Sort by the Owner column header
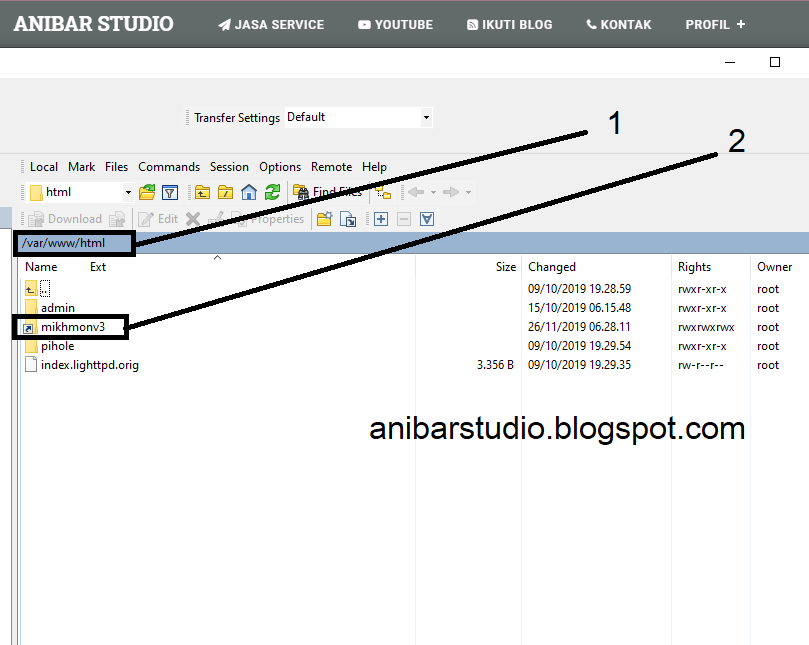 tap(774, 267)
